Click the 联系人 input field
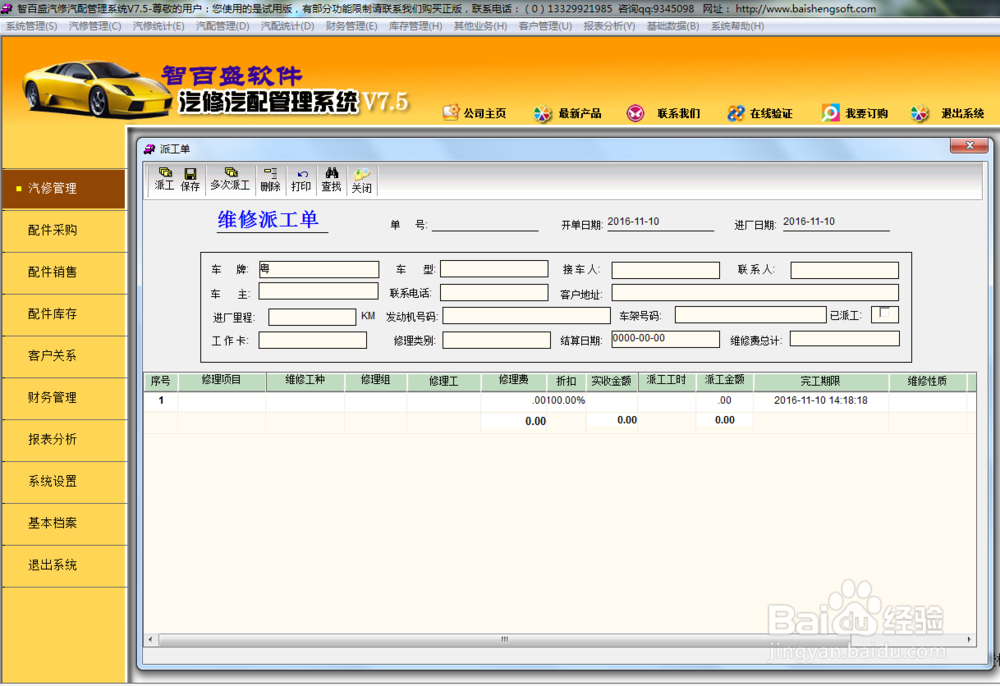 click(844, 270)
